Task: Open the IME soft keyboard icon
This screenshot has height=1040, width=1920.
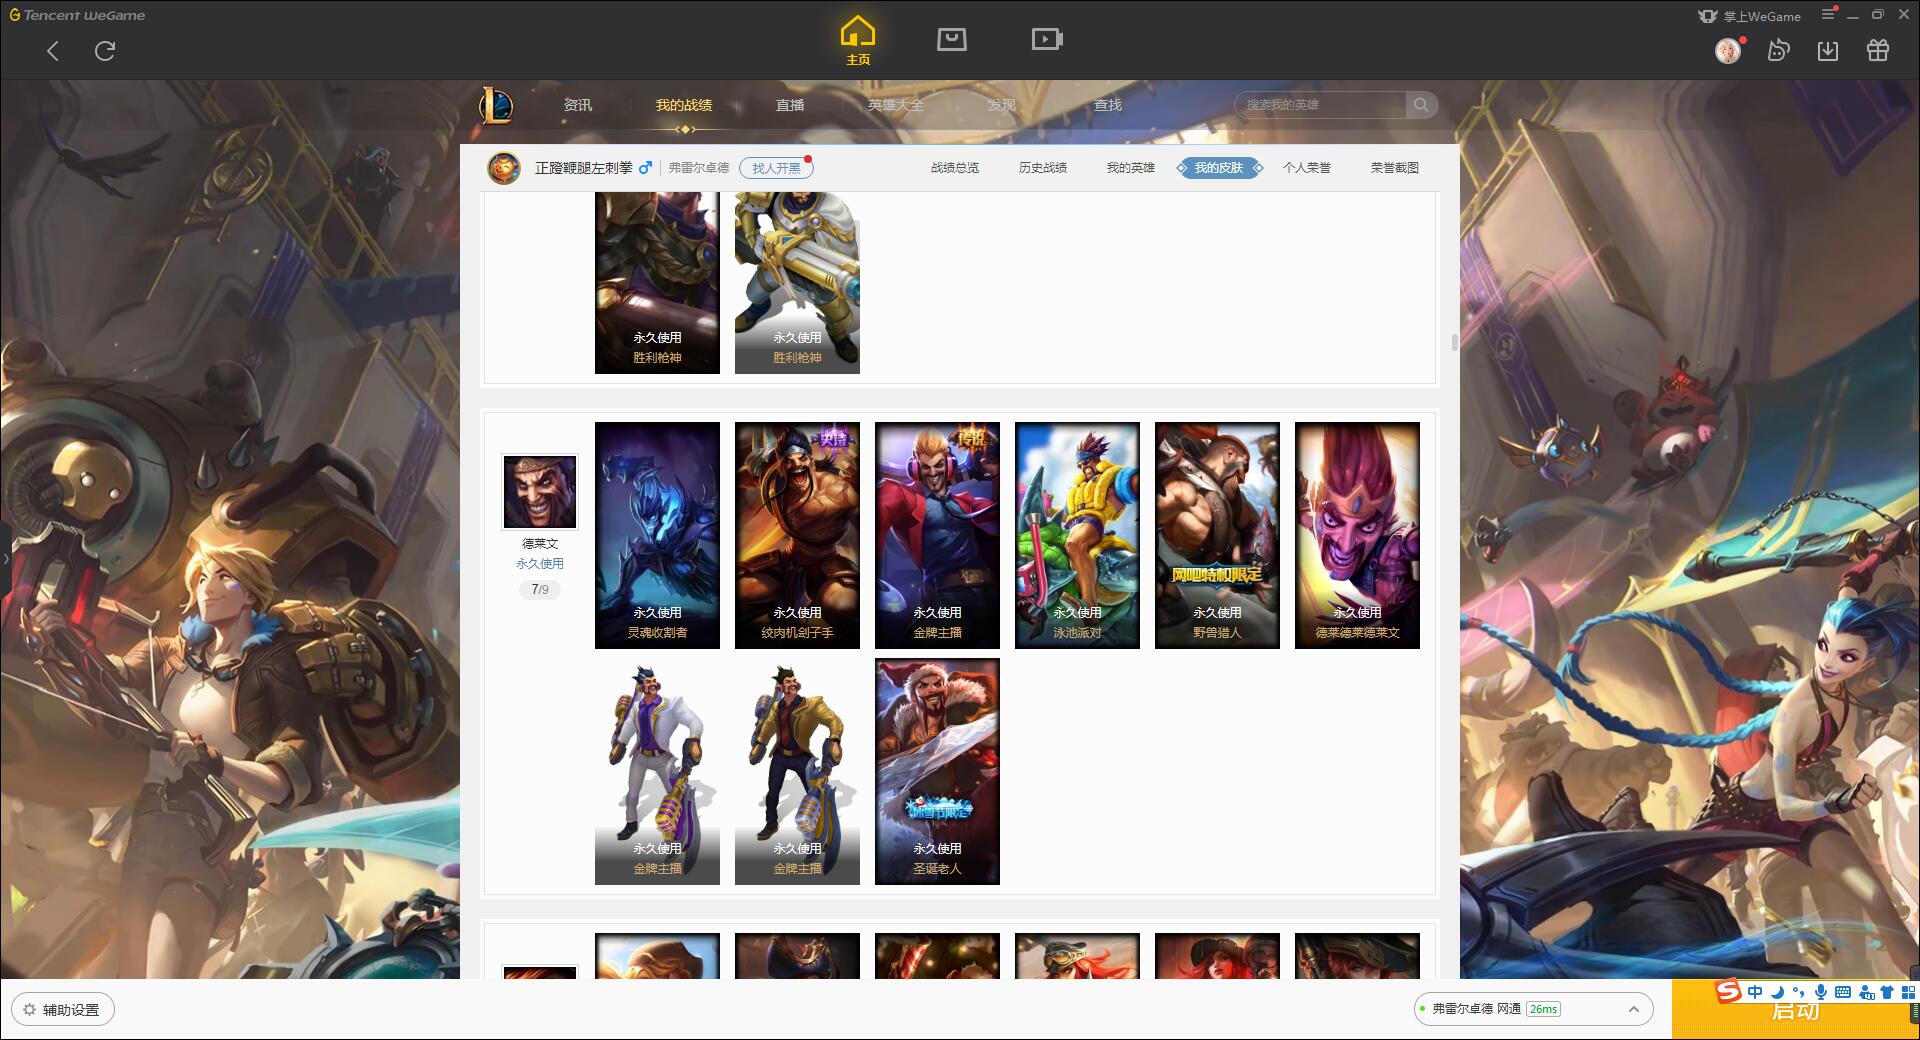Action: [1843, 992]
